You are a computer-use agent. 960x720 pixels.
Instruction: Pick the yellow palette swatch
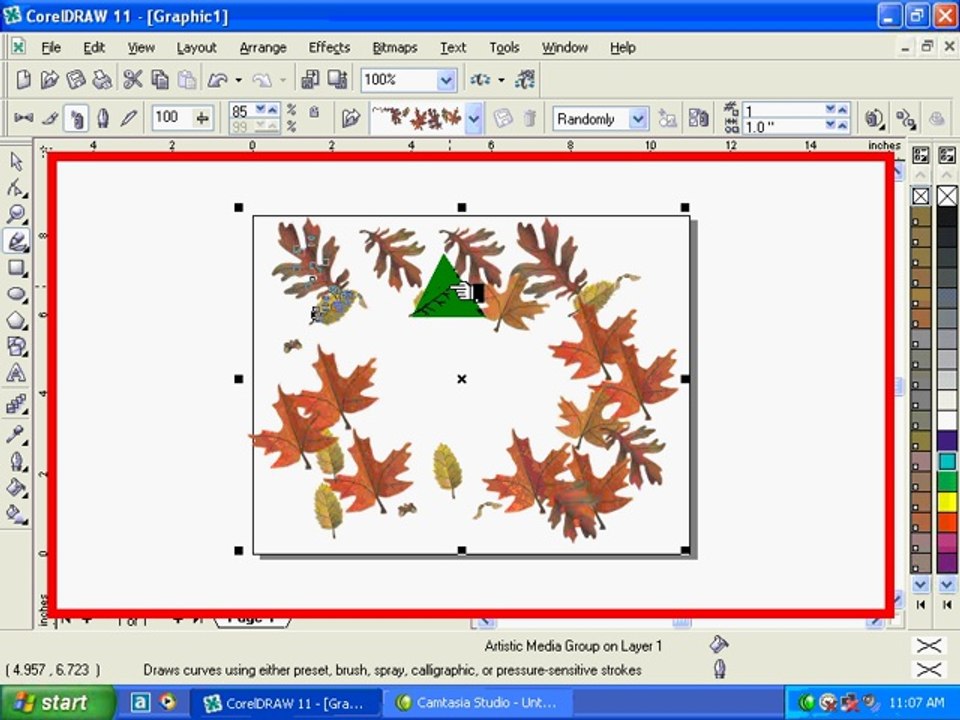[x=947, y=502]
